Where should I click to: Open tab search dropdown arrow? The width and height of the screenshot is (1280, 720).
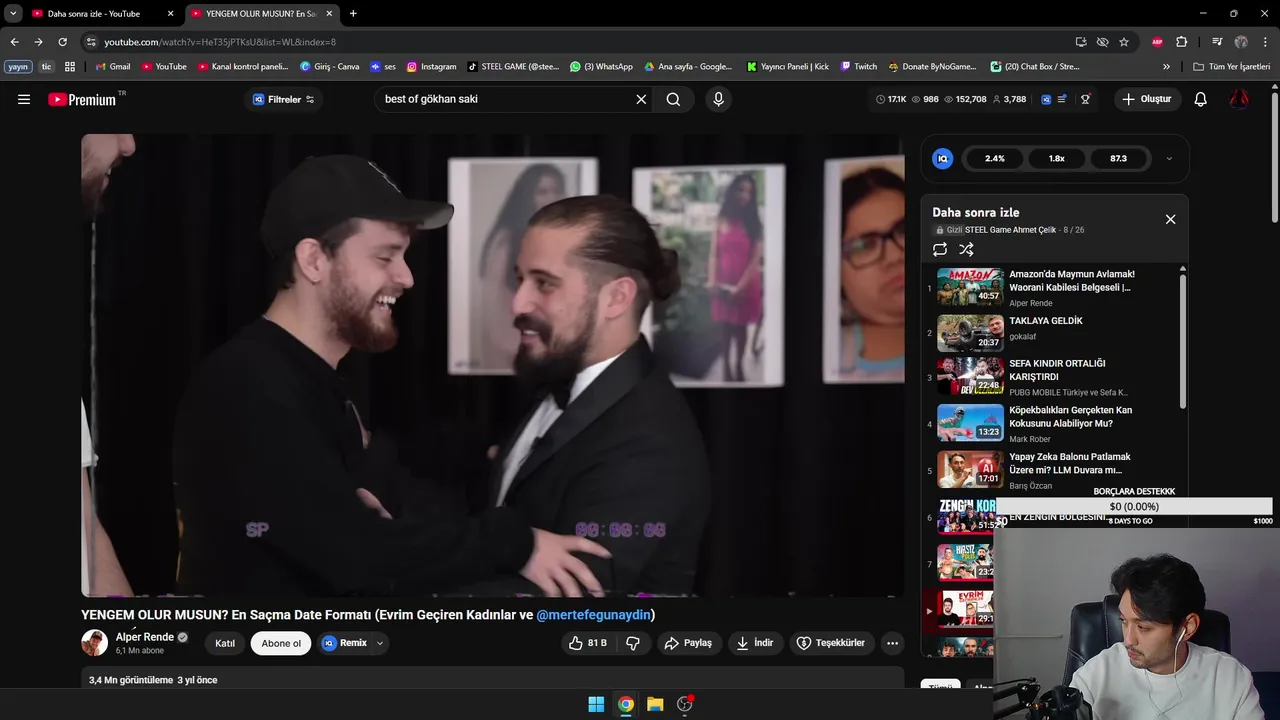[13, 14]
